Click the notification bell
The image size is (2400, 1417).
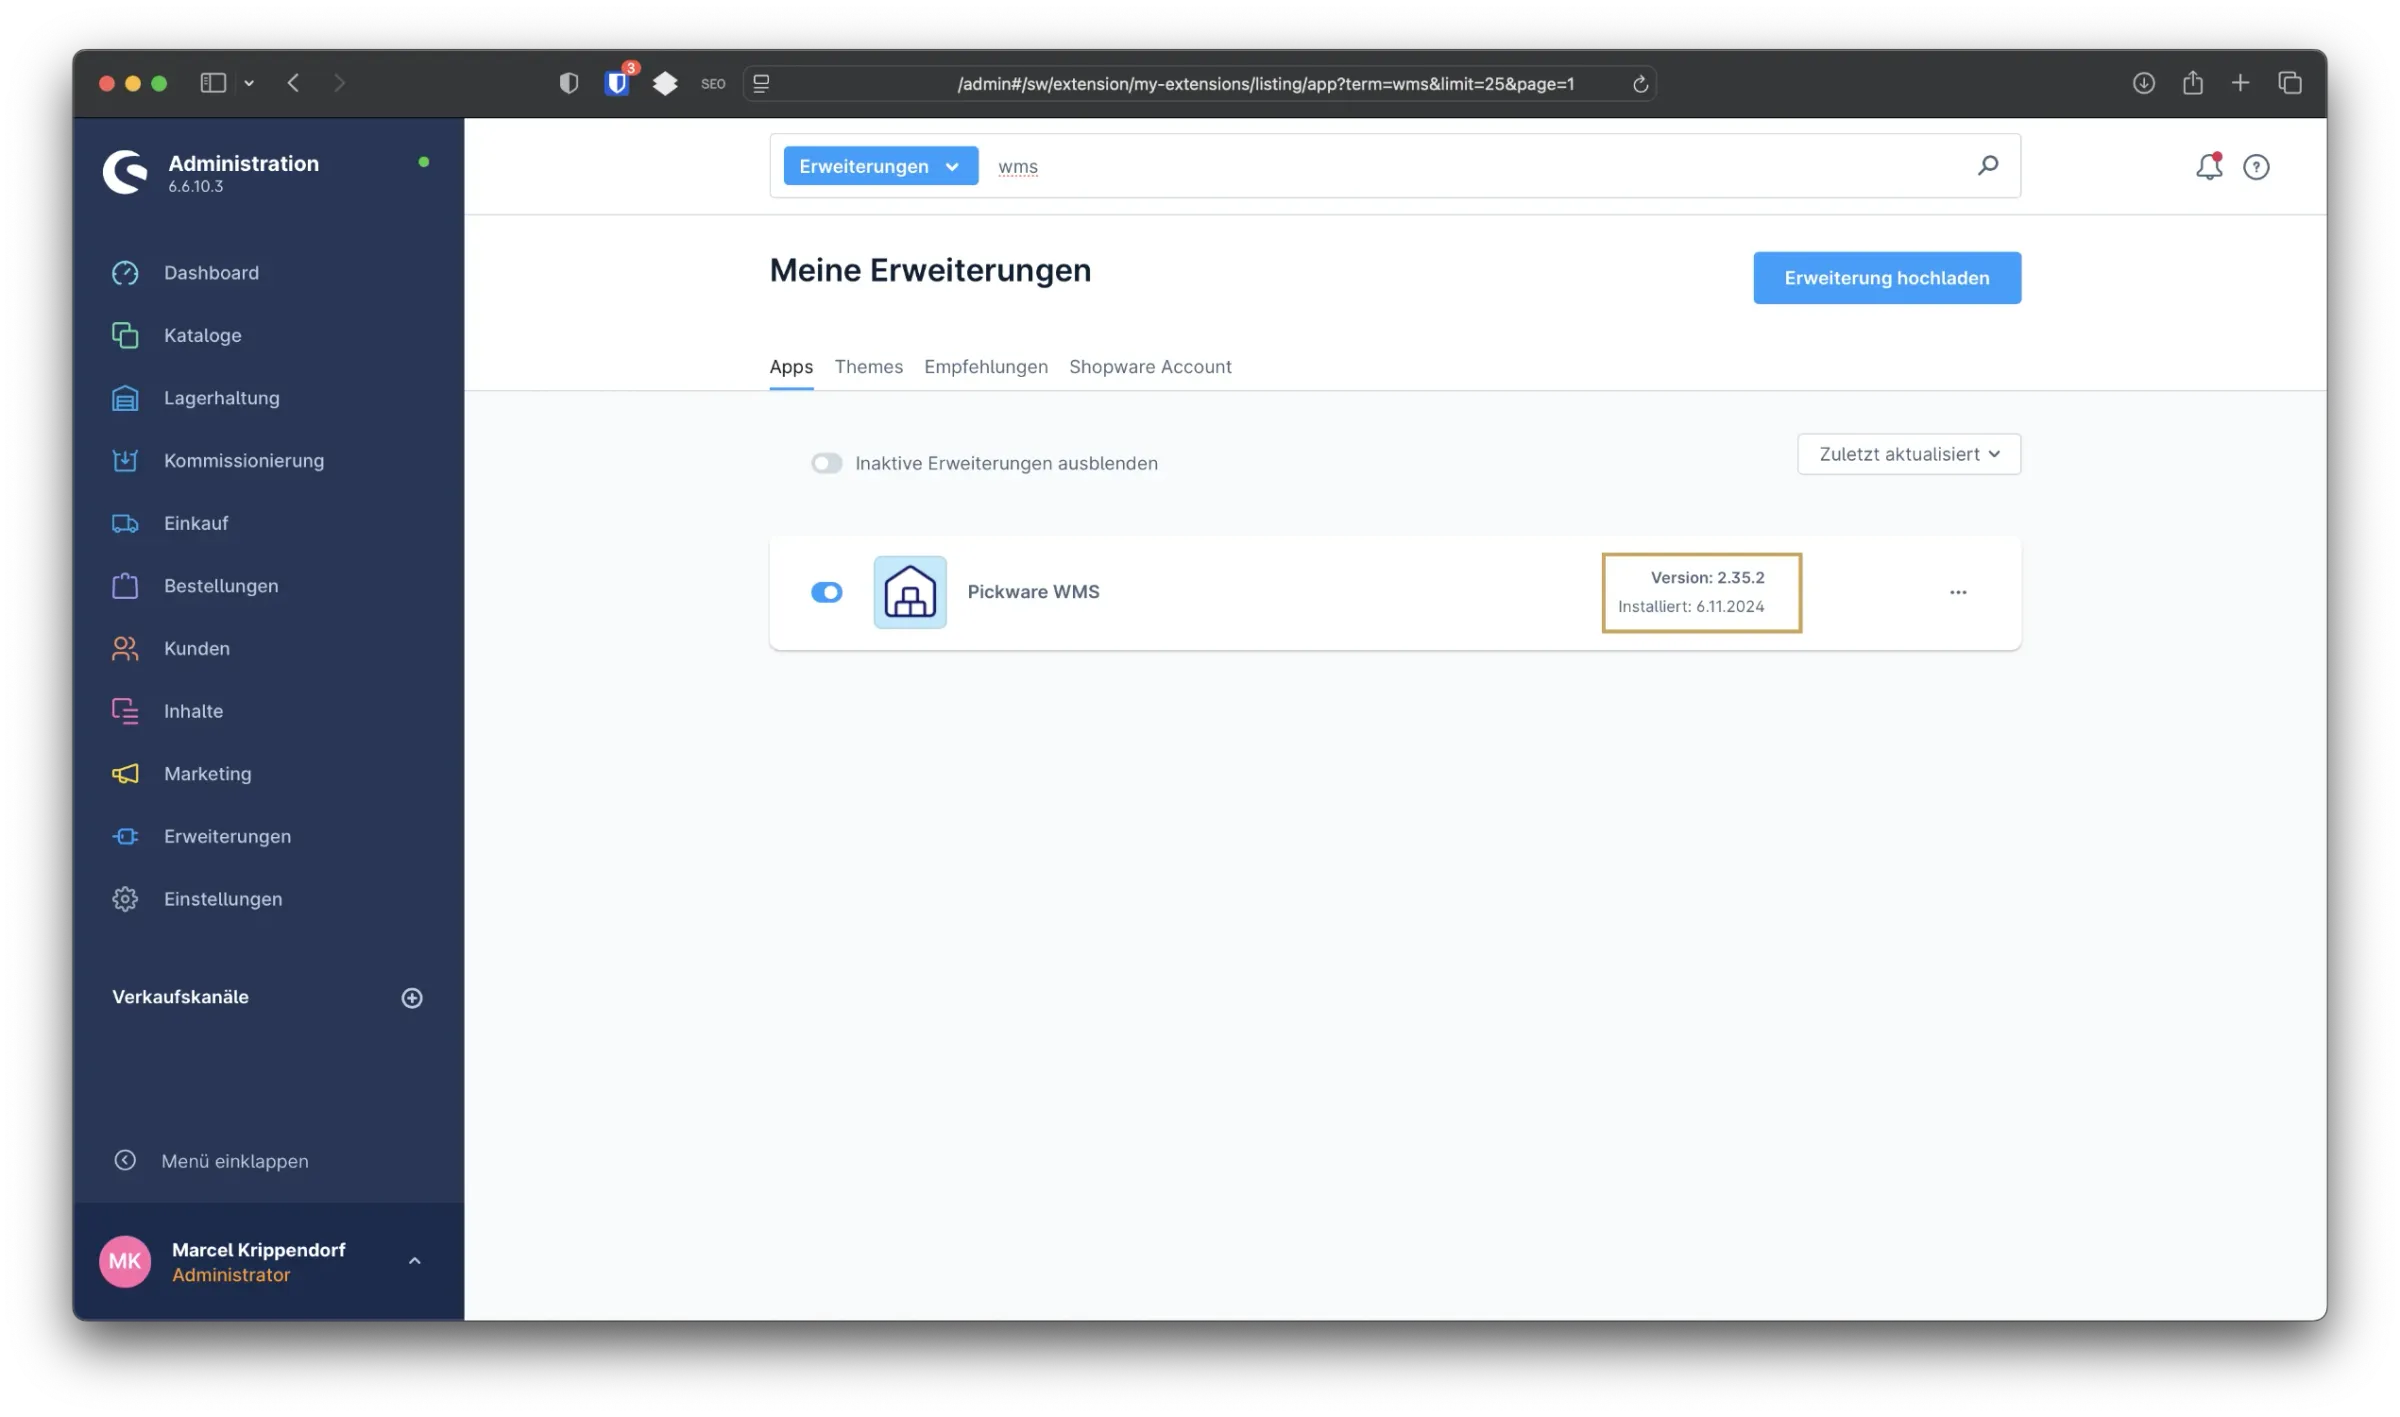pos(2209,167)
